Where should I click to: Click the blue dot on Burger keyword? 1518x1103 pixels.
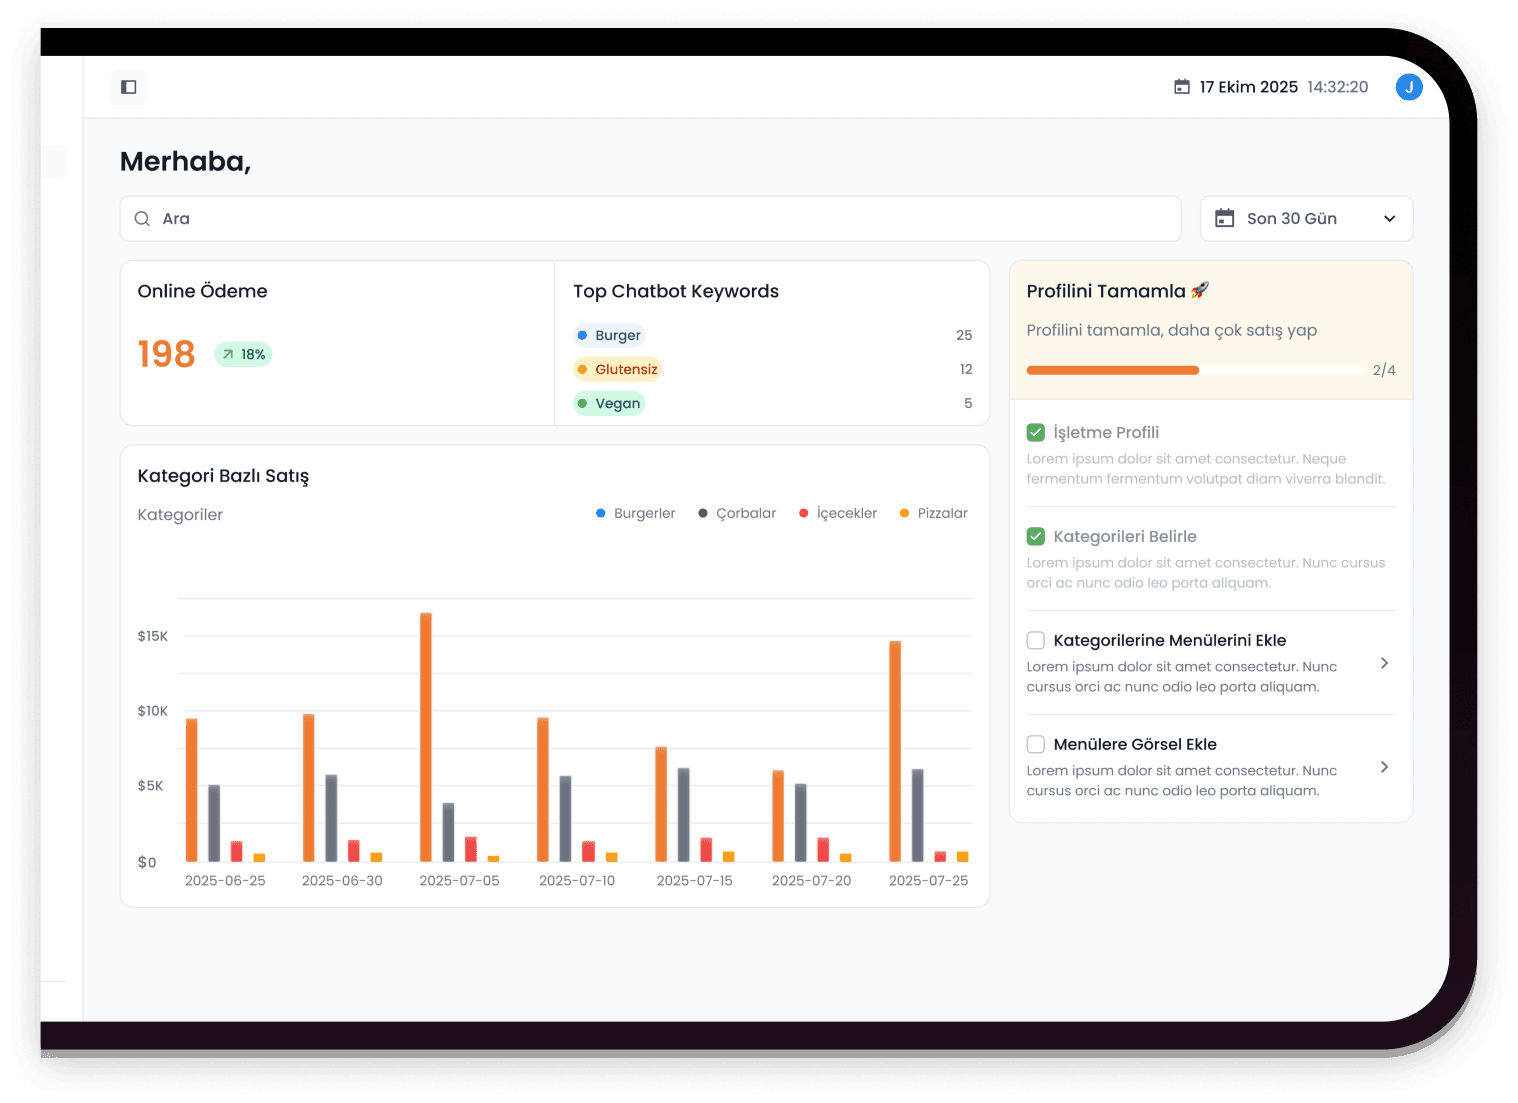coord(582,336)
